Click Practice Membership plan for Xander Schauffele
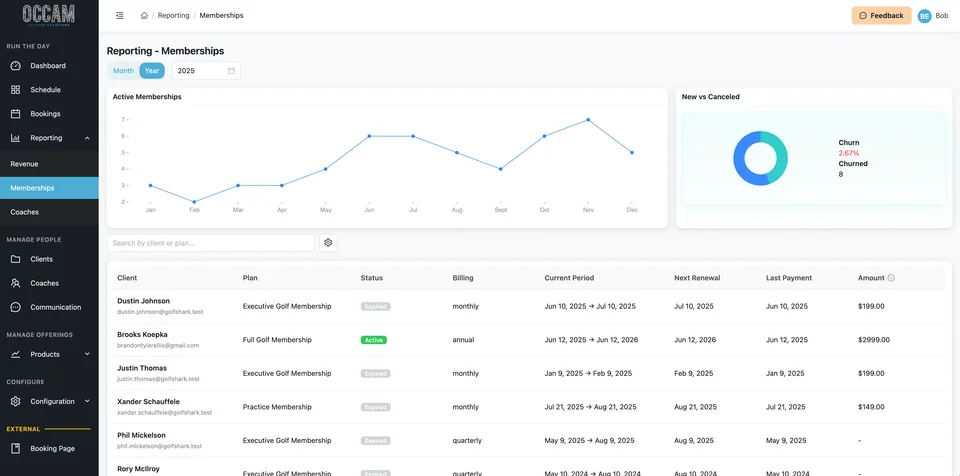The image size is (960, 476). pos(277,407)
